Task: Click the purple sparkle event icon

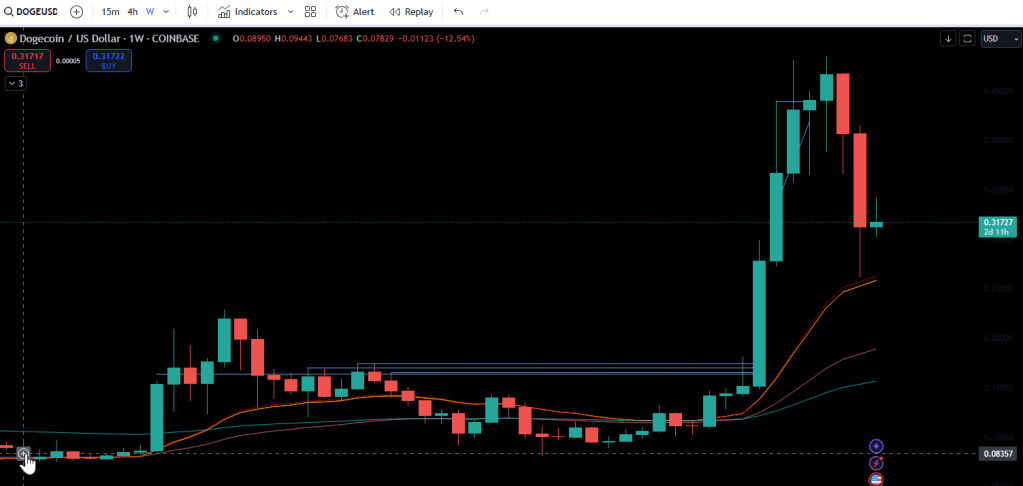Action: click(x=876, y=446)
